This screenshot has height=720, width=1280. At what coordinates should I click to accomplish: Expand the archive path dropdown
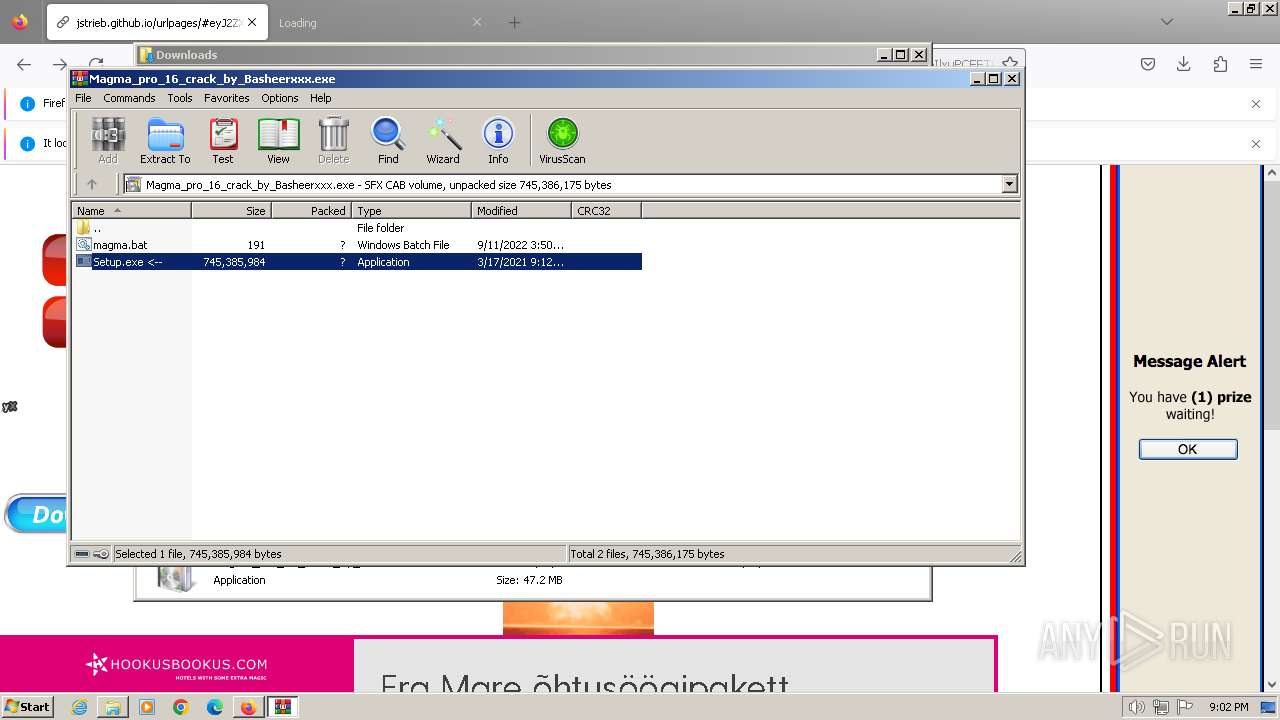1009,184
